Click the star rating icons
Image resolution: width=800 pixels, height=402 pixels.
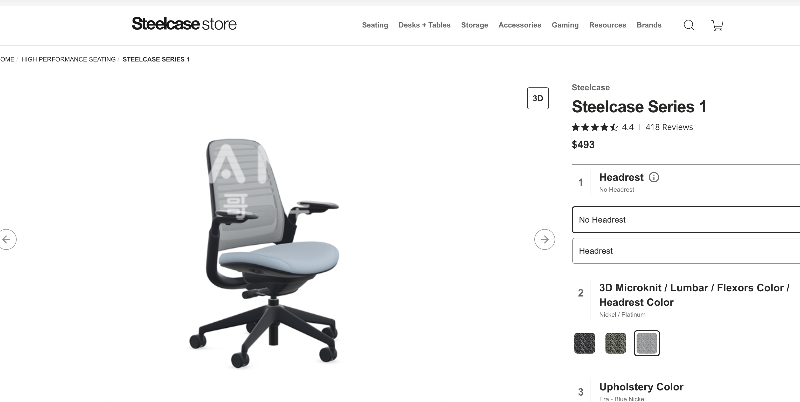pyautogui.click(x=595, y=127)
